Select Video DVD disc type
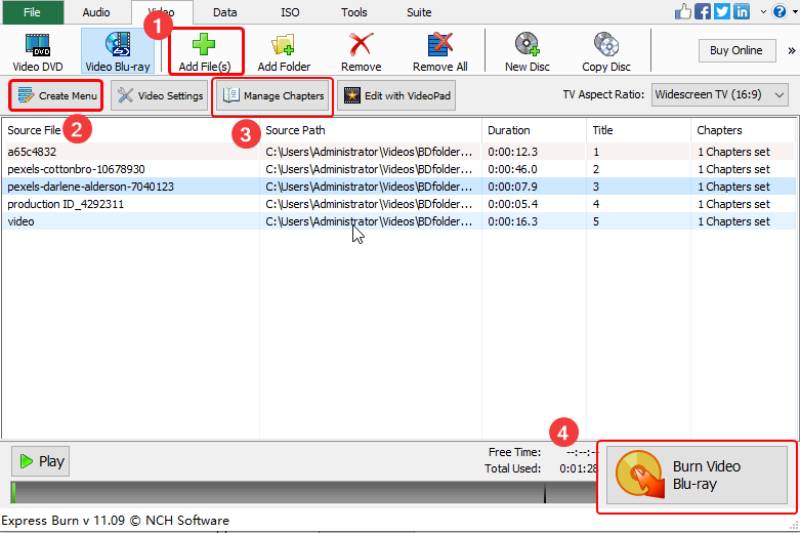 click(38, 52)
